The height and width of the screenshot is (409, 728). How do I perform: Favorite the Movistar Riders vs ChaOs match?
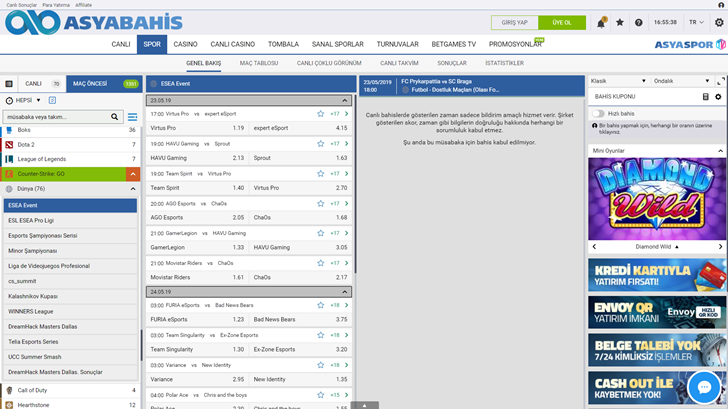pyautogui.click(x=320, y=263)
